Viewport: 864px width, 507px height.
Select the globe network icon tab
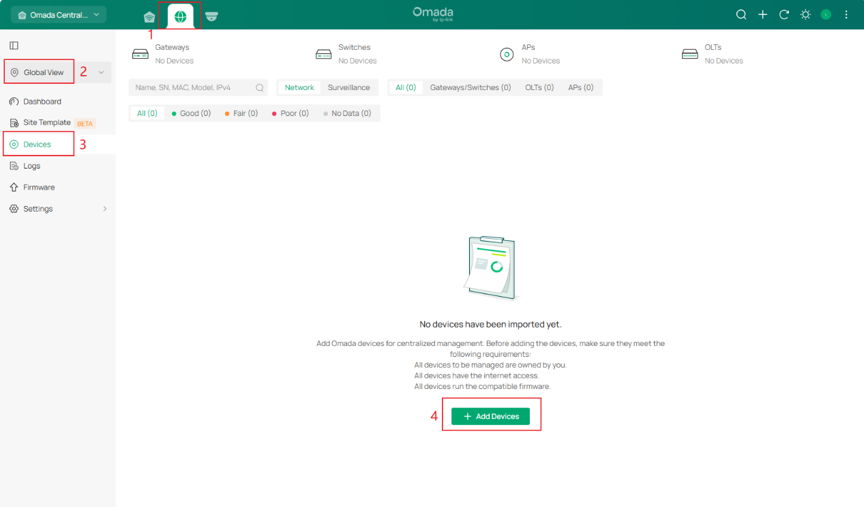coord(180,17)
